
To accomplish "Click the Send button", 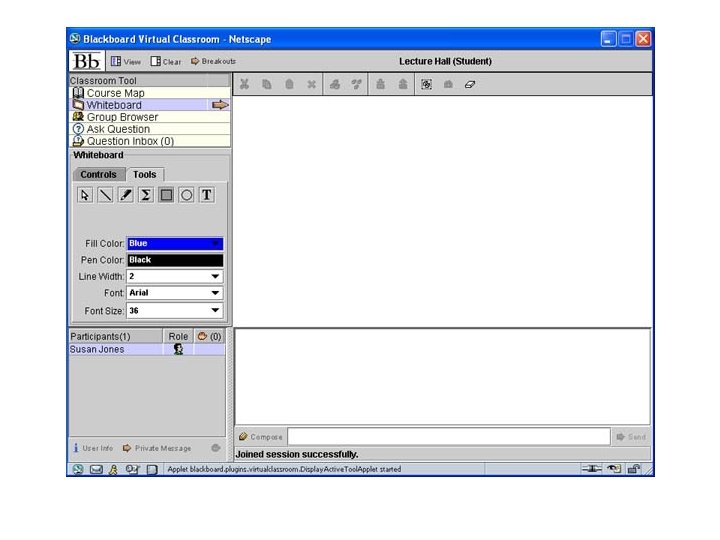I will pyautogui.click(x=631, y=437).
